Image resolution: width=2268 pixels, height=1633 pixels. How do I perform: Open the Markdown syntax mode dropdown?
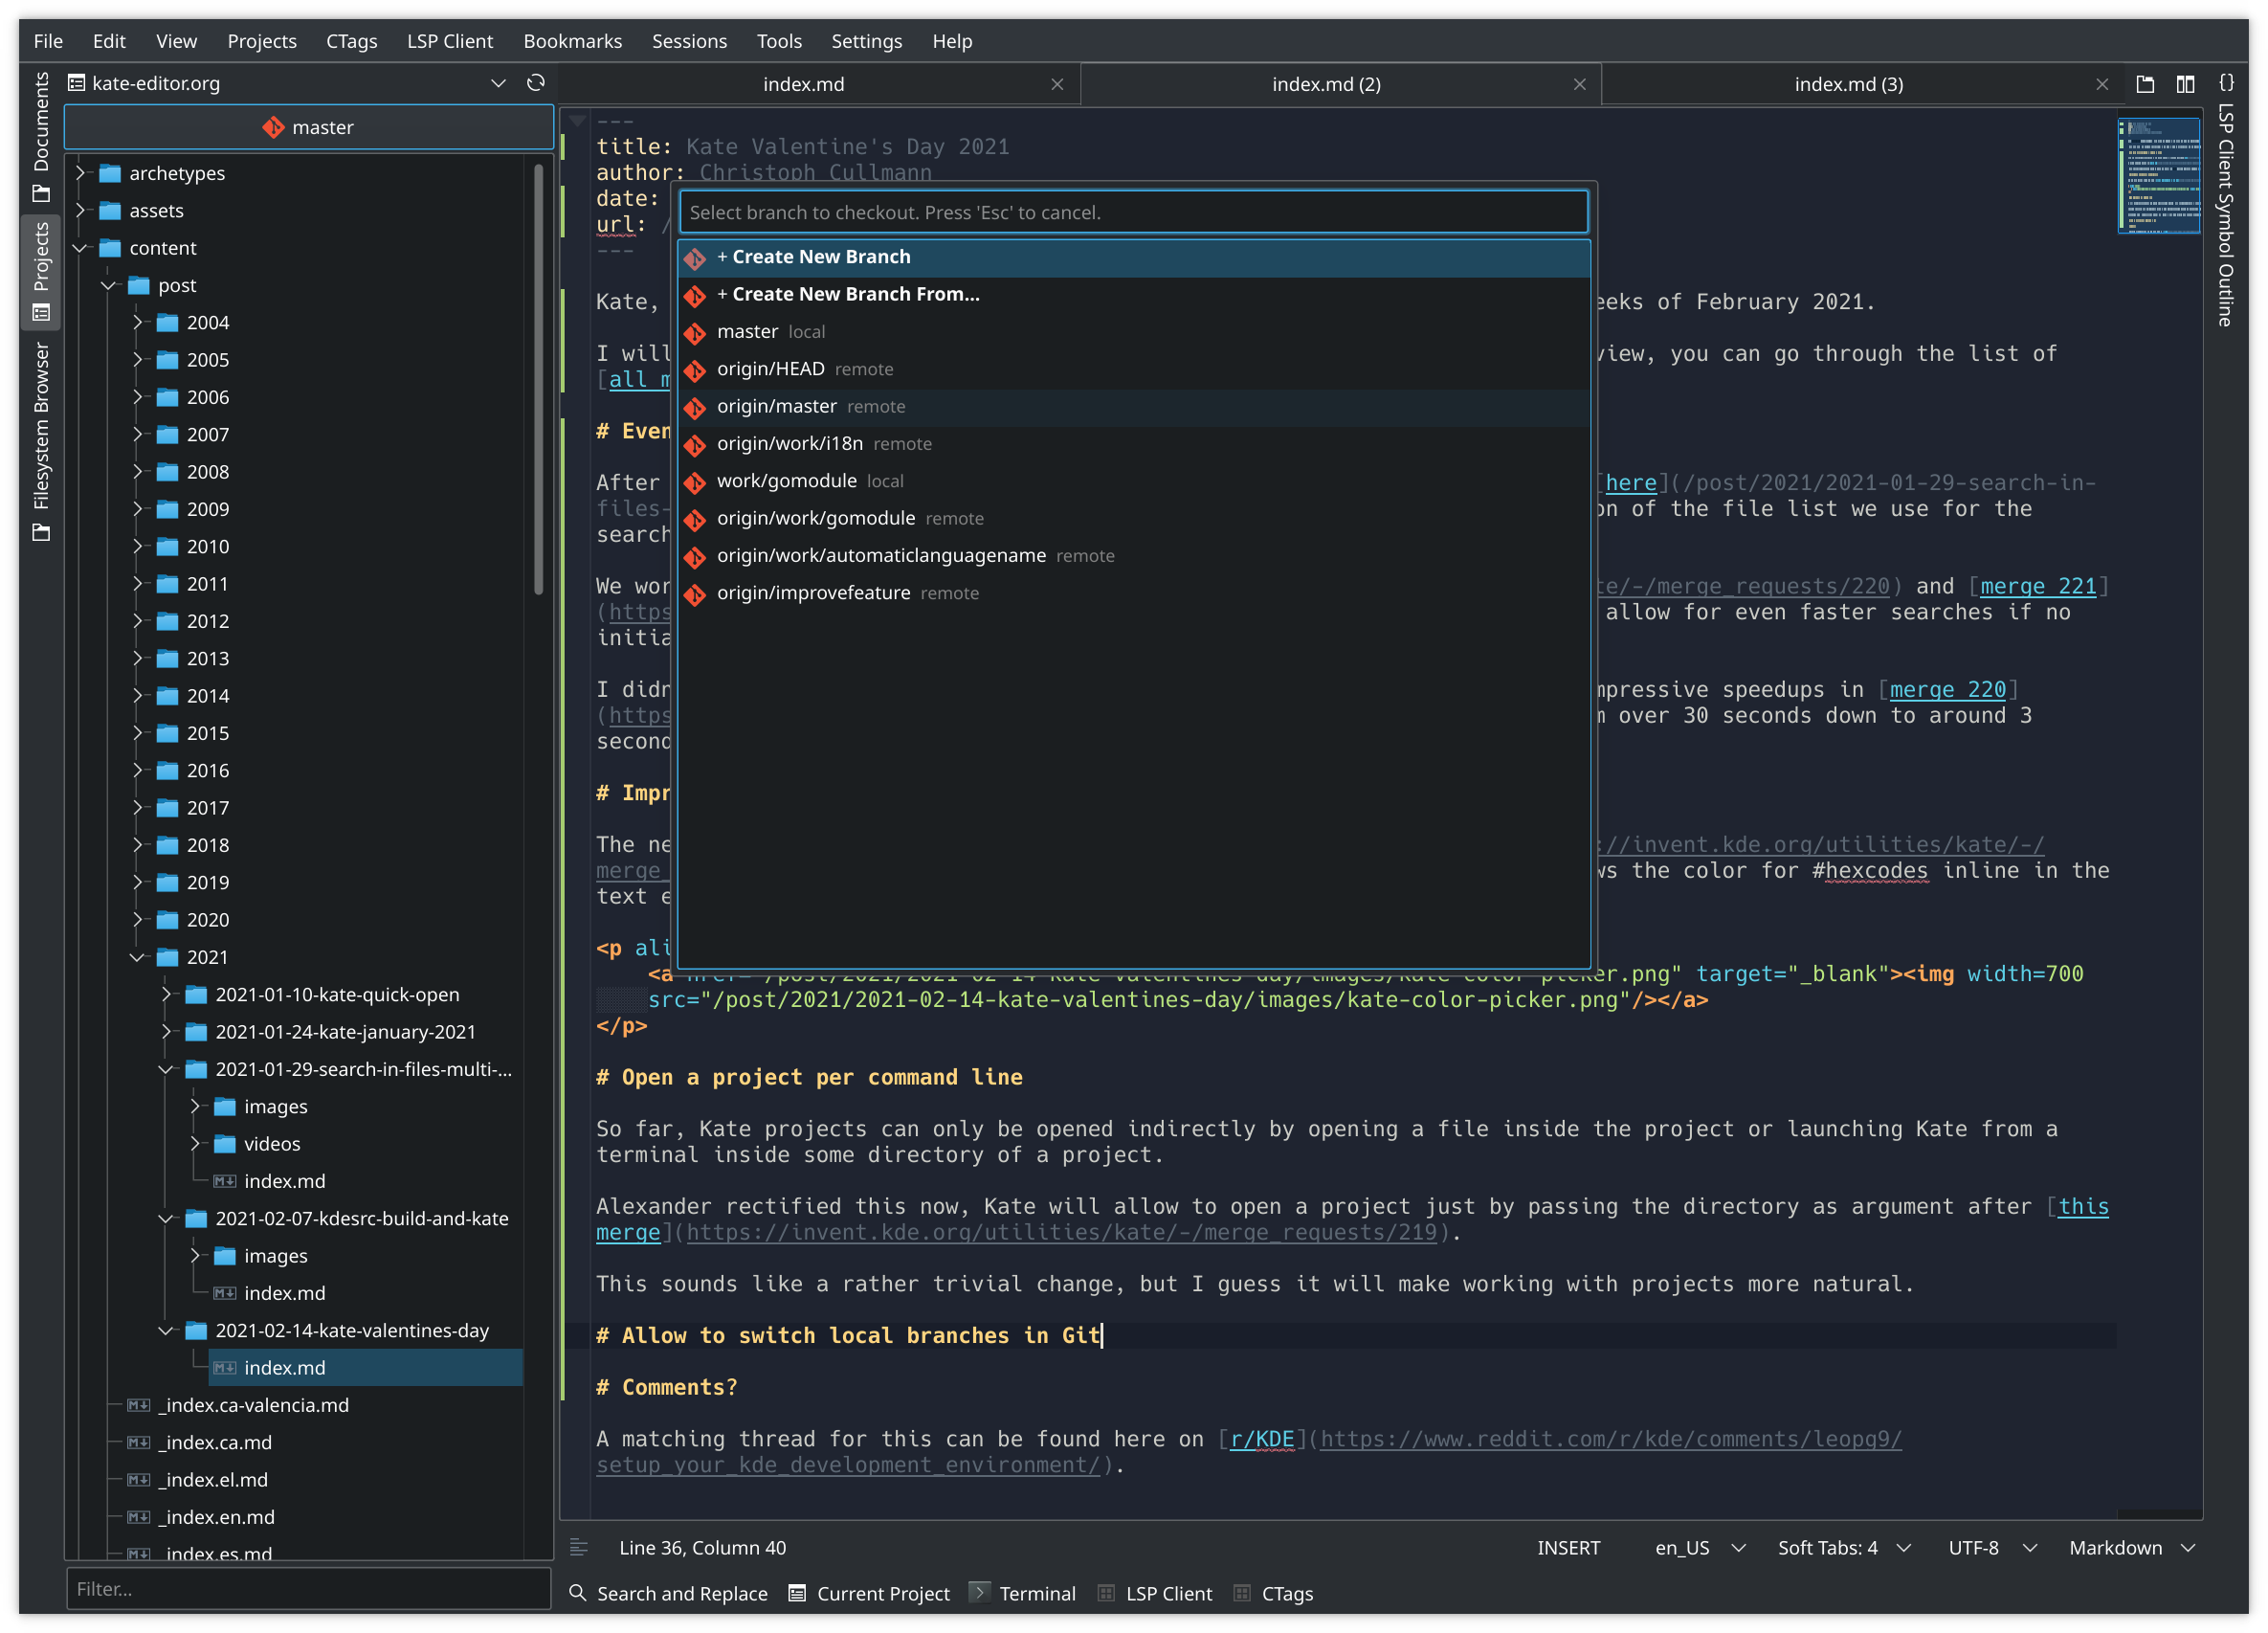pyautogui.click(x=2131, y=1547)
